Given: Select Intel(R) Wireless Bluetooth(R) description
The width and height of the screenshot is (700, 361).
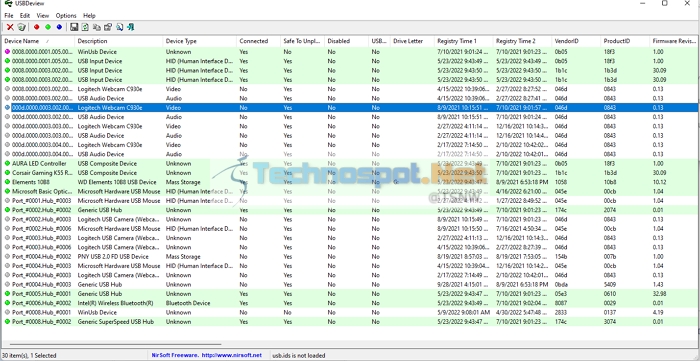Looking at the screenshot, I should point(115,303).
